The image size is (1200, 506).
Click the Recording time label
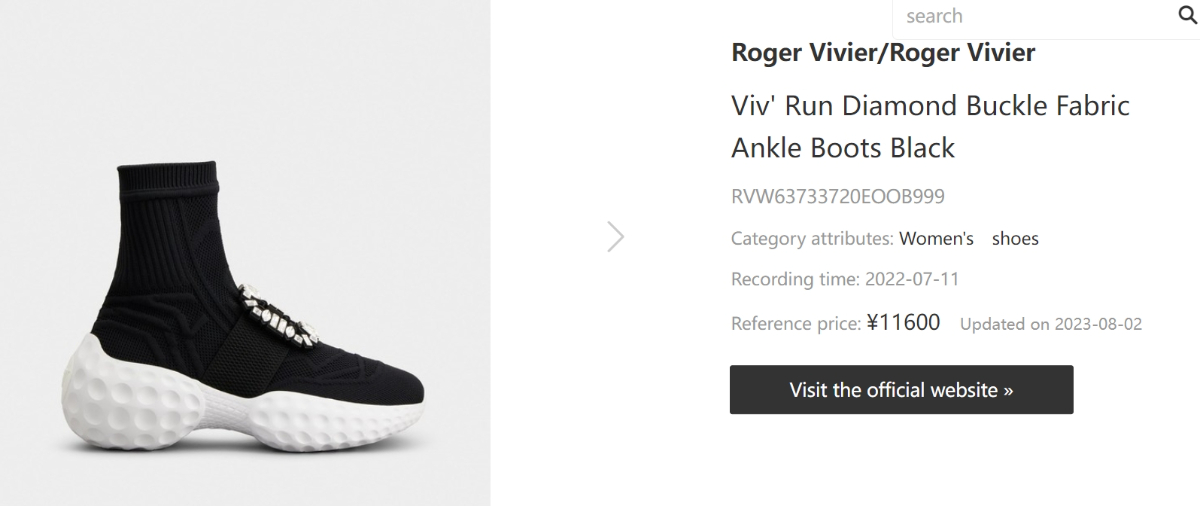[x=795, y=279]
